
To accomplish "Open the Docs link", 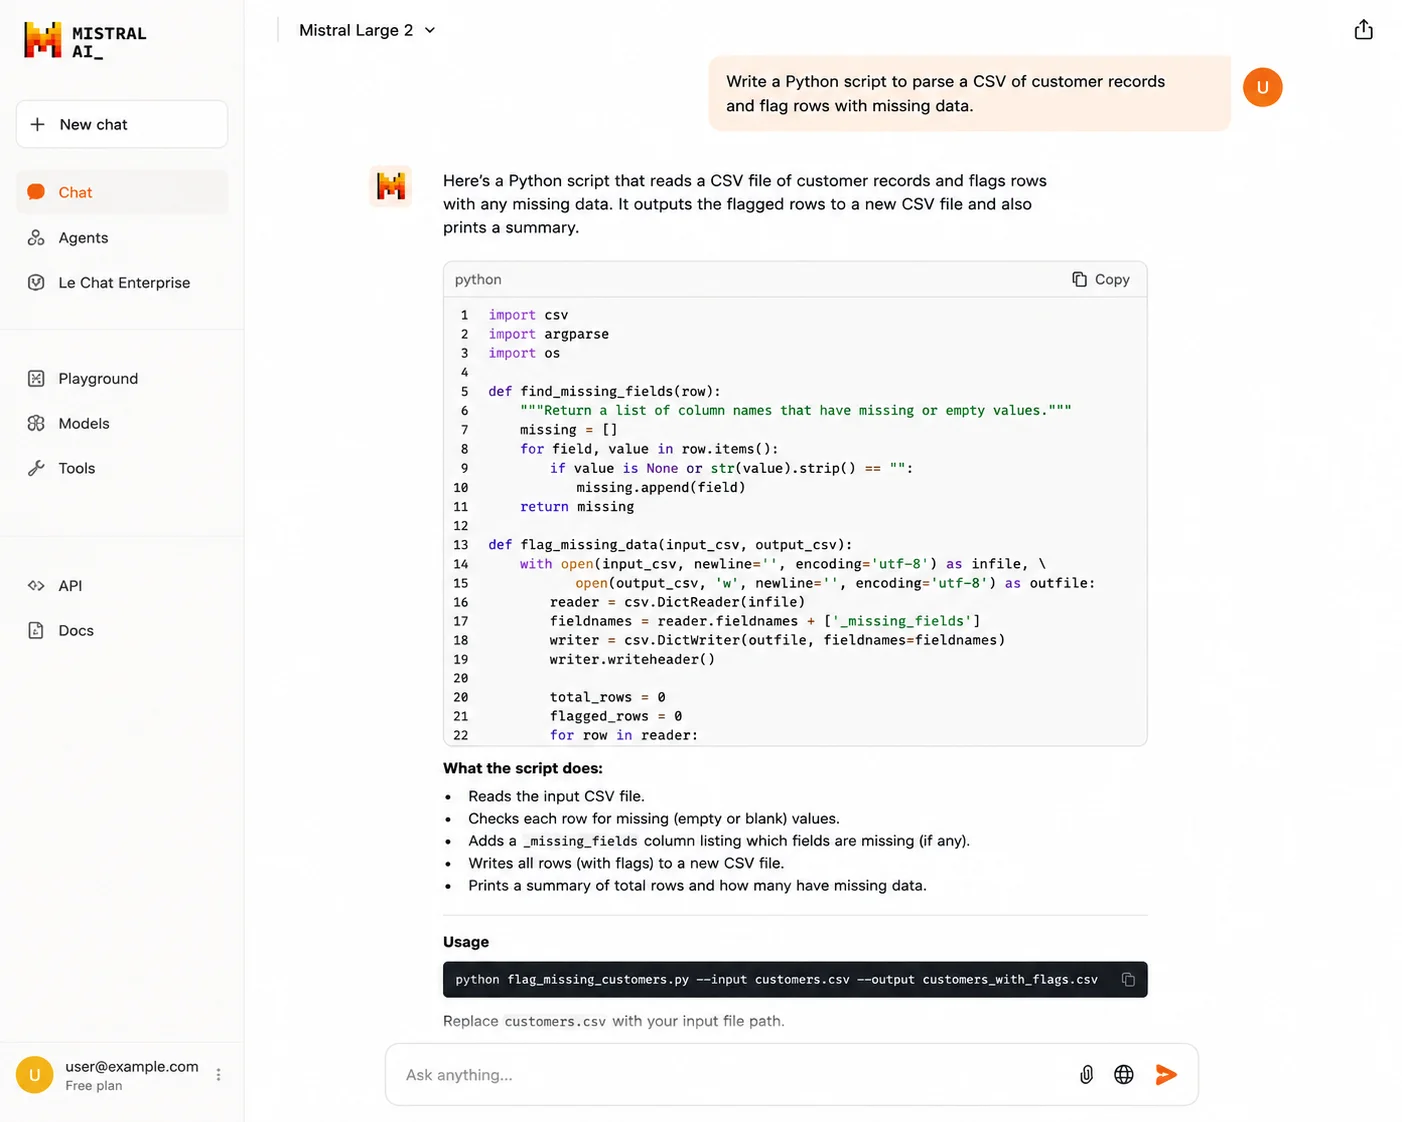I will (122, 630).
